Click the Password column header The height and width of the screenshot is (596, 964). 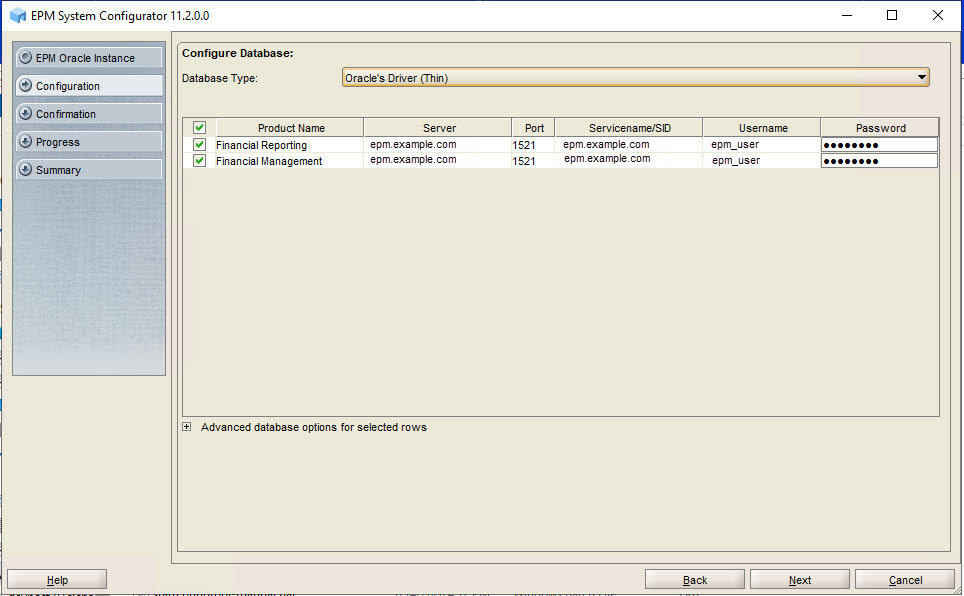tap(880, 128)
